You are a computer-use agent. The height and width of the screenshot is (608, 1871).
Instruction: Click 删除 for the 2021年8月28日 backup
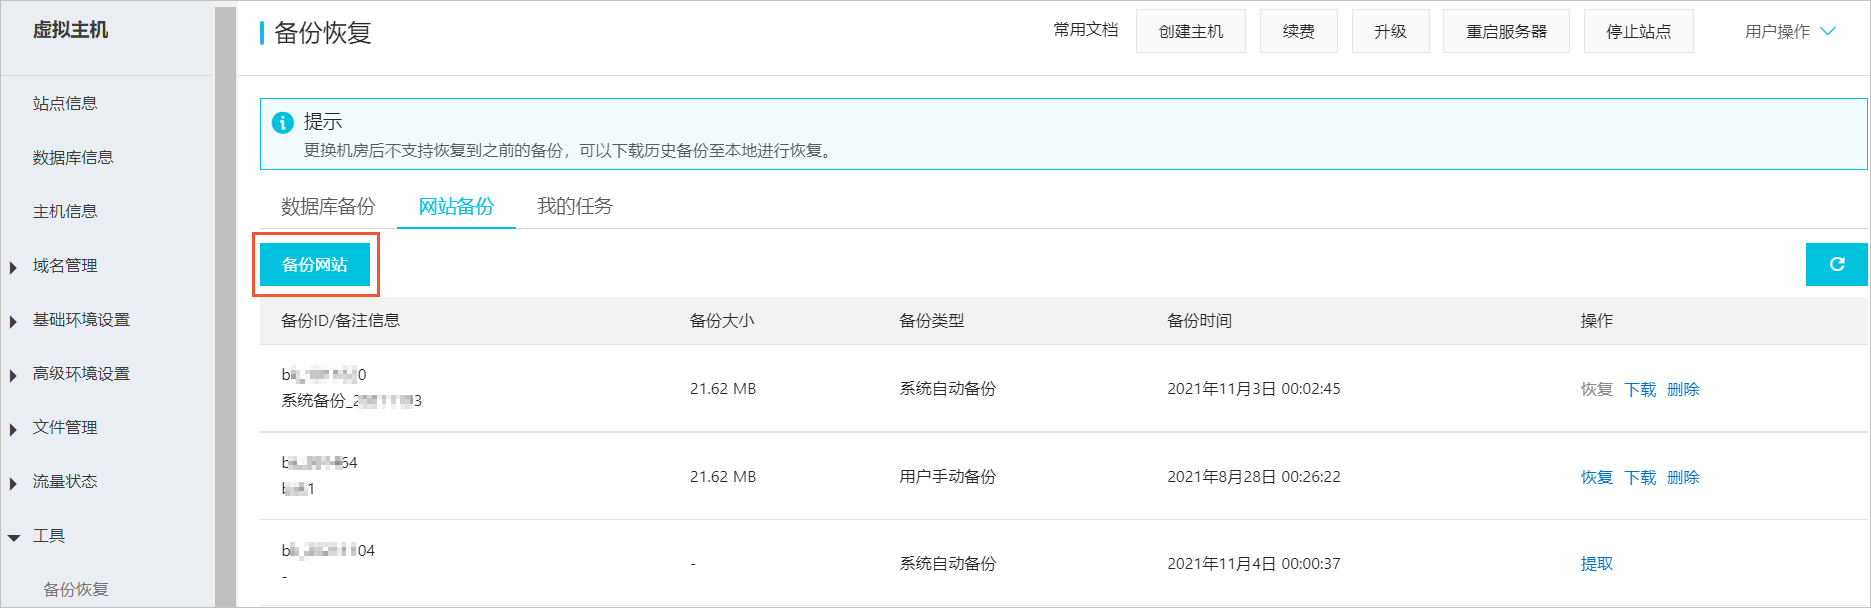pos(1683,477)
